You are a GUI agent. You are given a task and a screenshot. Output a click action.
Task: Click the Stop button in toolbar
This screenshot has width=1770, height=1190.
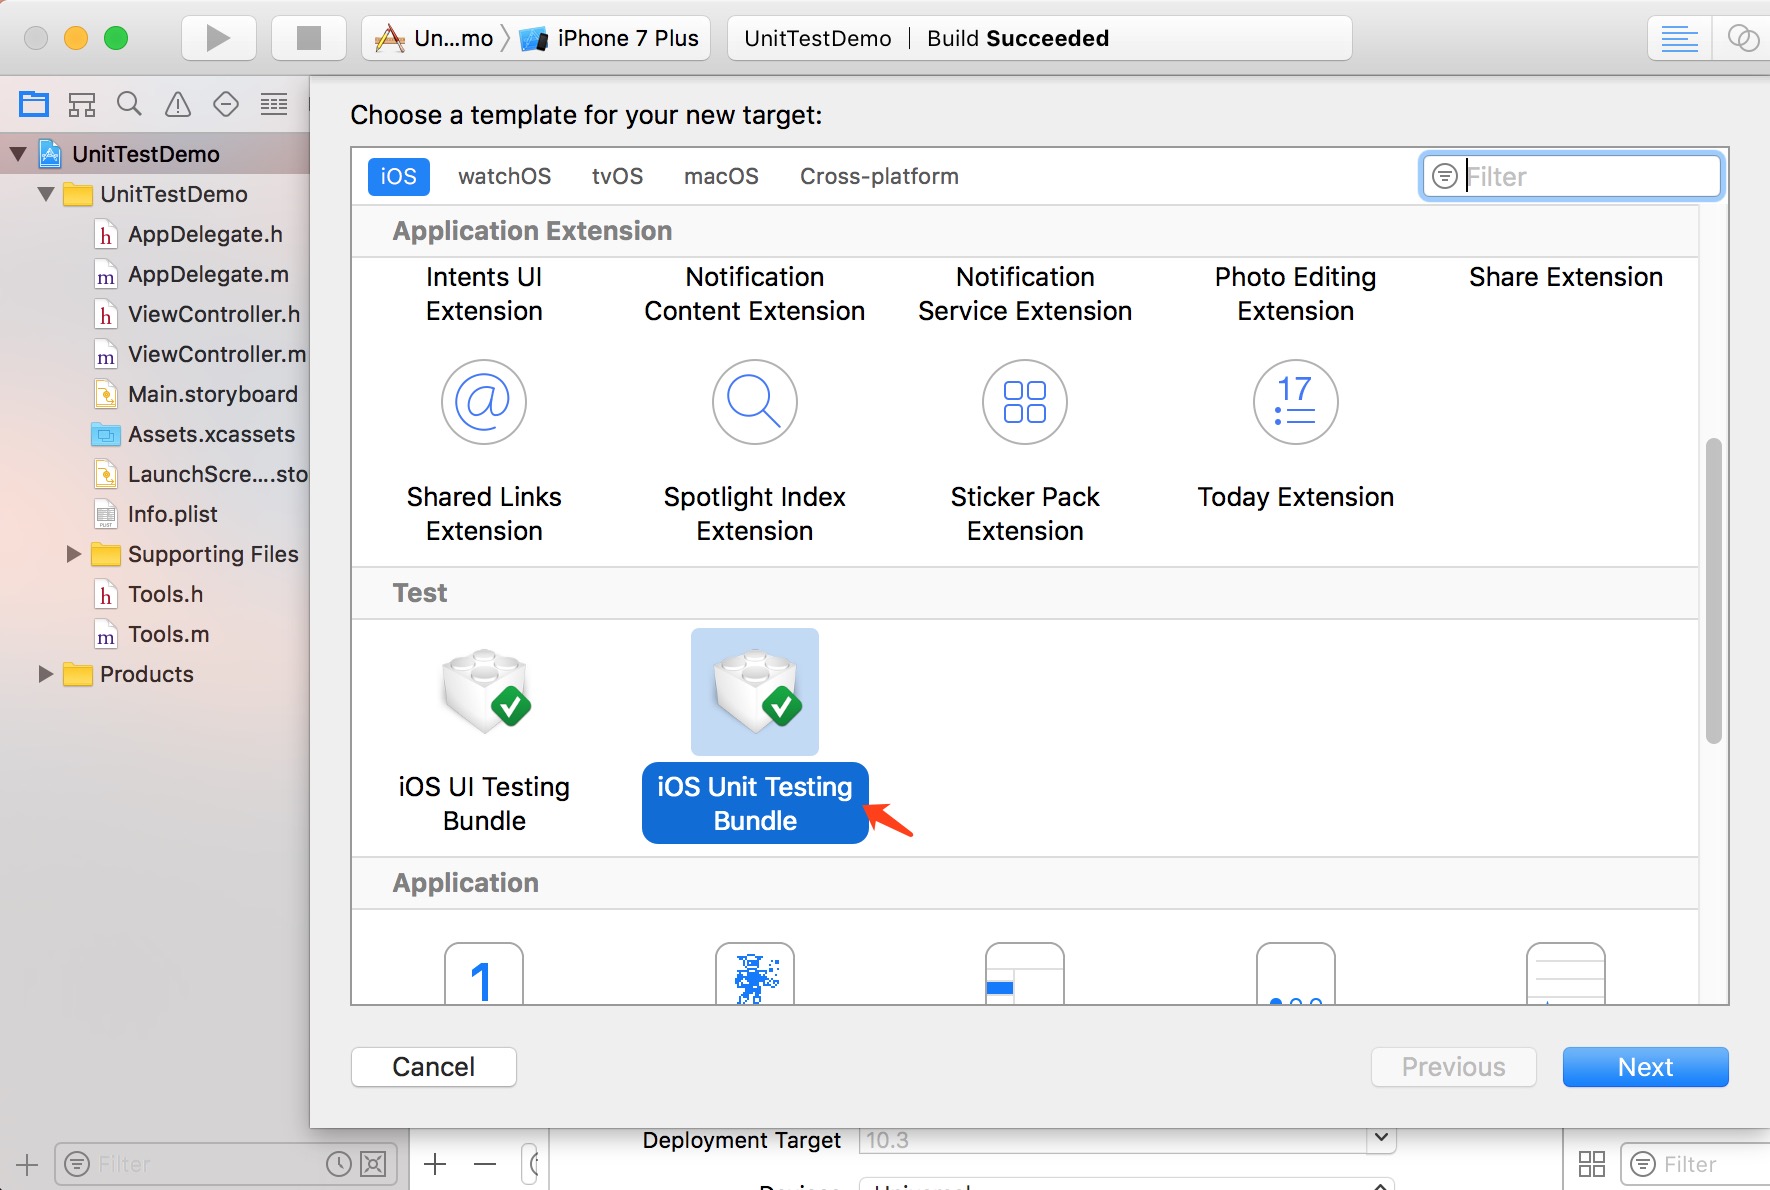[x=309, y=38]
